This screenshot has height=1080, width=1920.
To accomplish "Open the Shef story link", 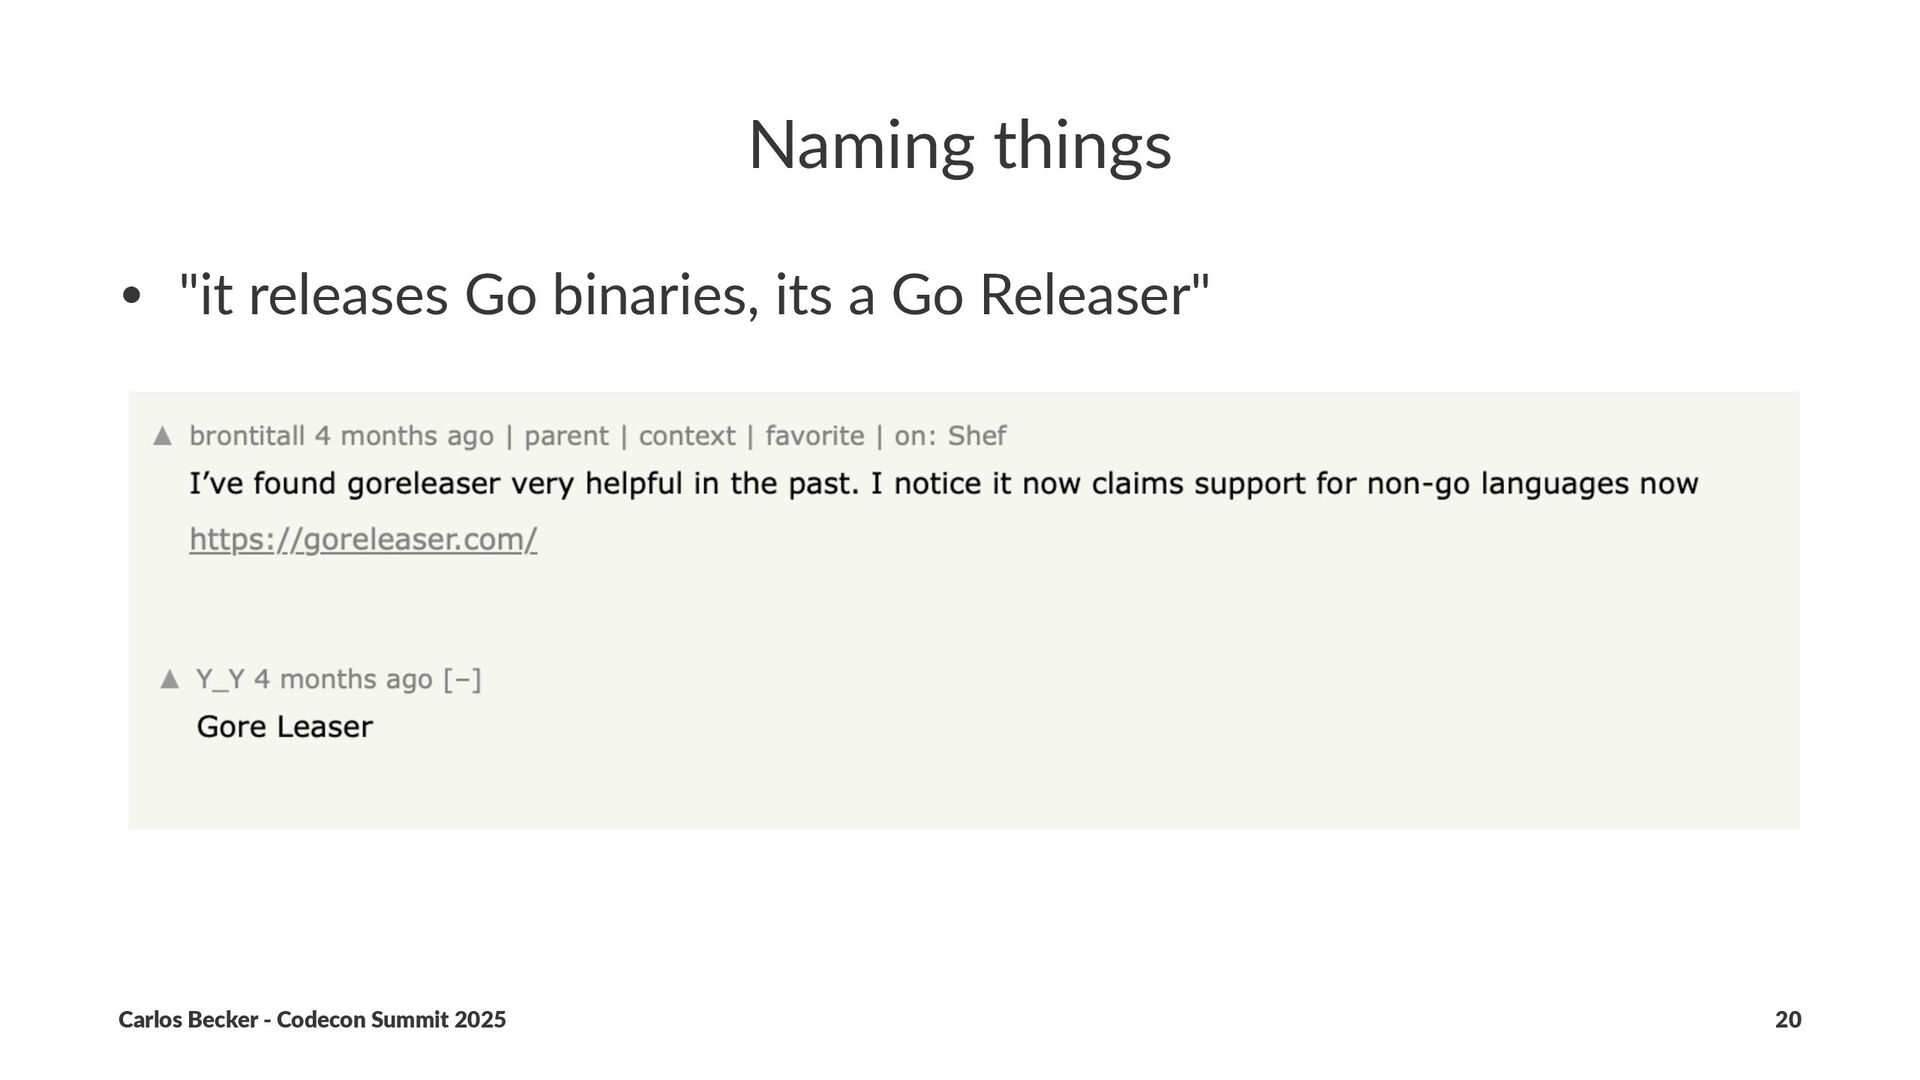I will pyautogui.click(x=977, y=436).
